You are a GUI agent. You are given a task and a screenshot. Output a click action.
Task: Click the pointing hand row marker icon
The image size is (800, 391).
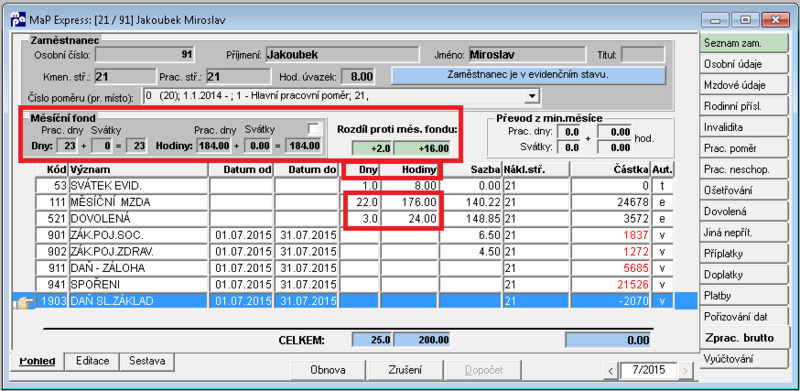tap(24, 303)
